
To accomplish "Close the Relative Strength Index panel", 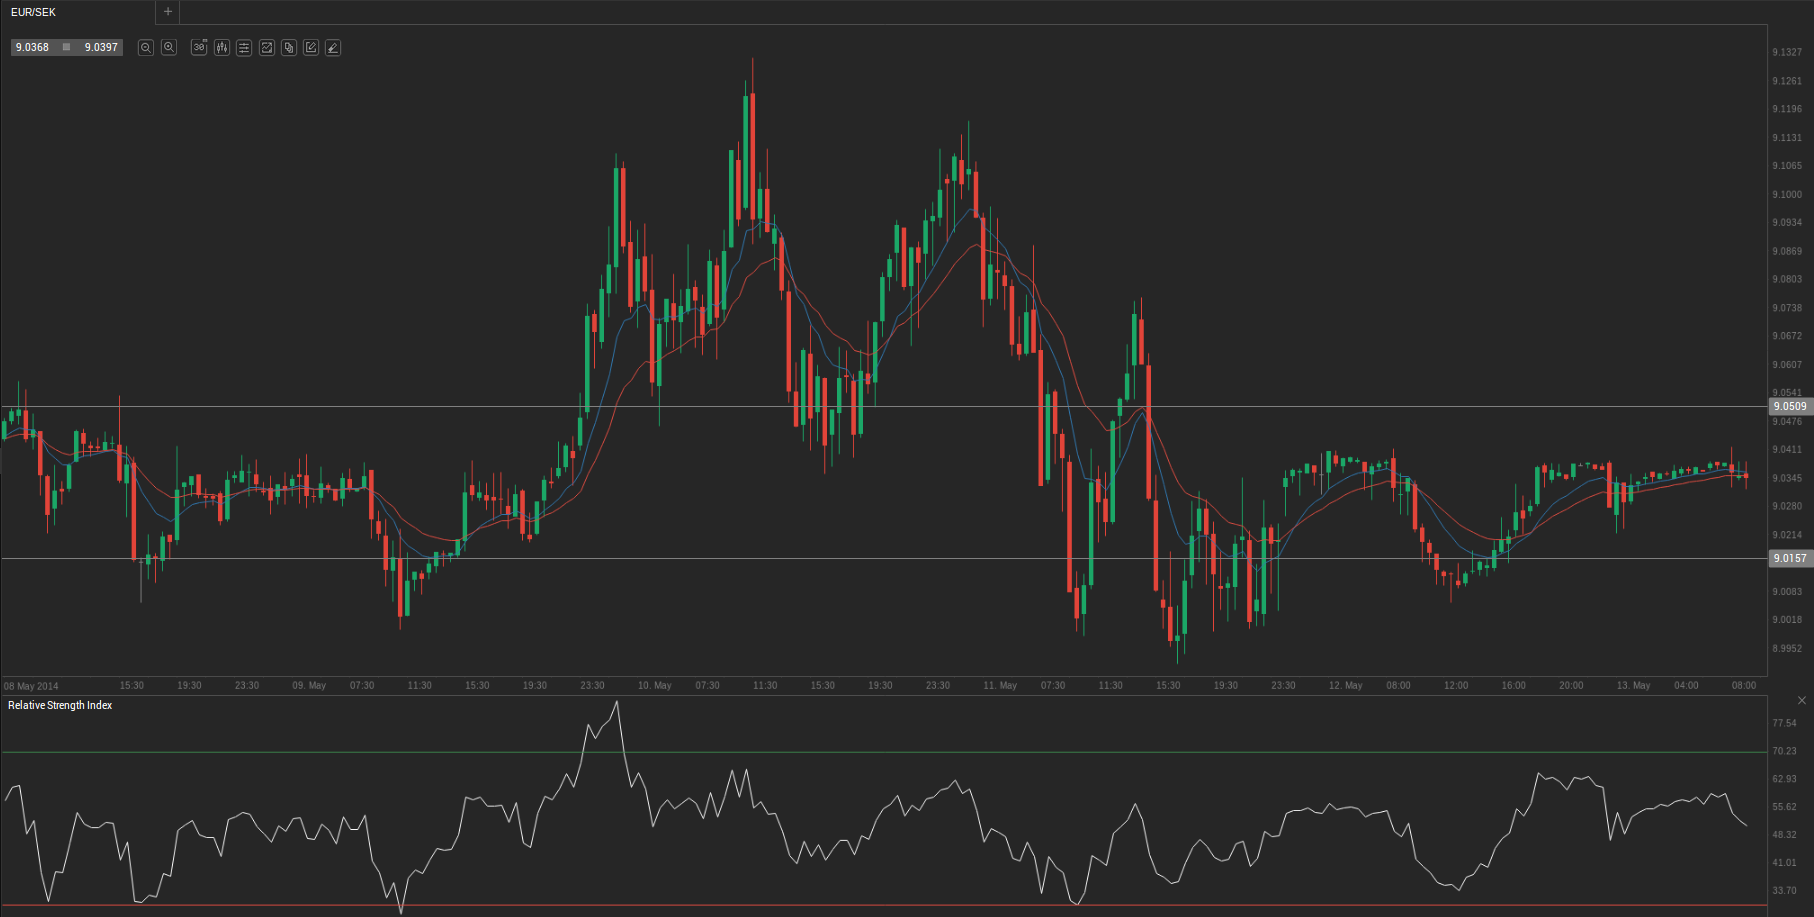I will 1802,701.
